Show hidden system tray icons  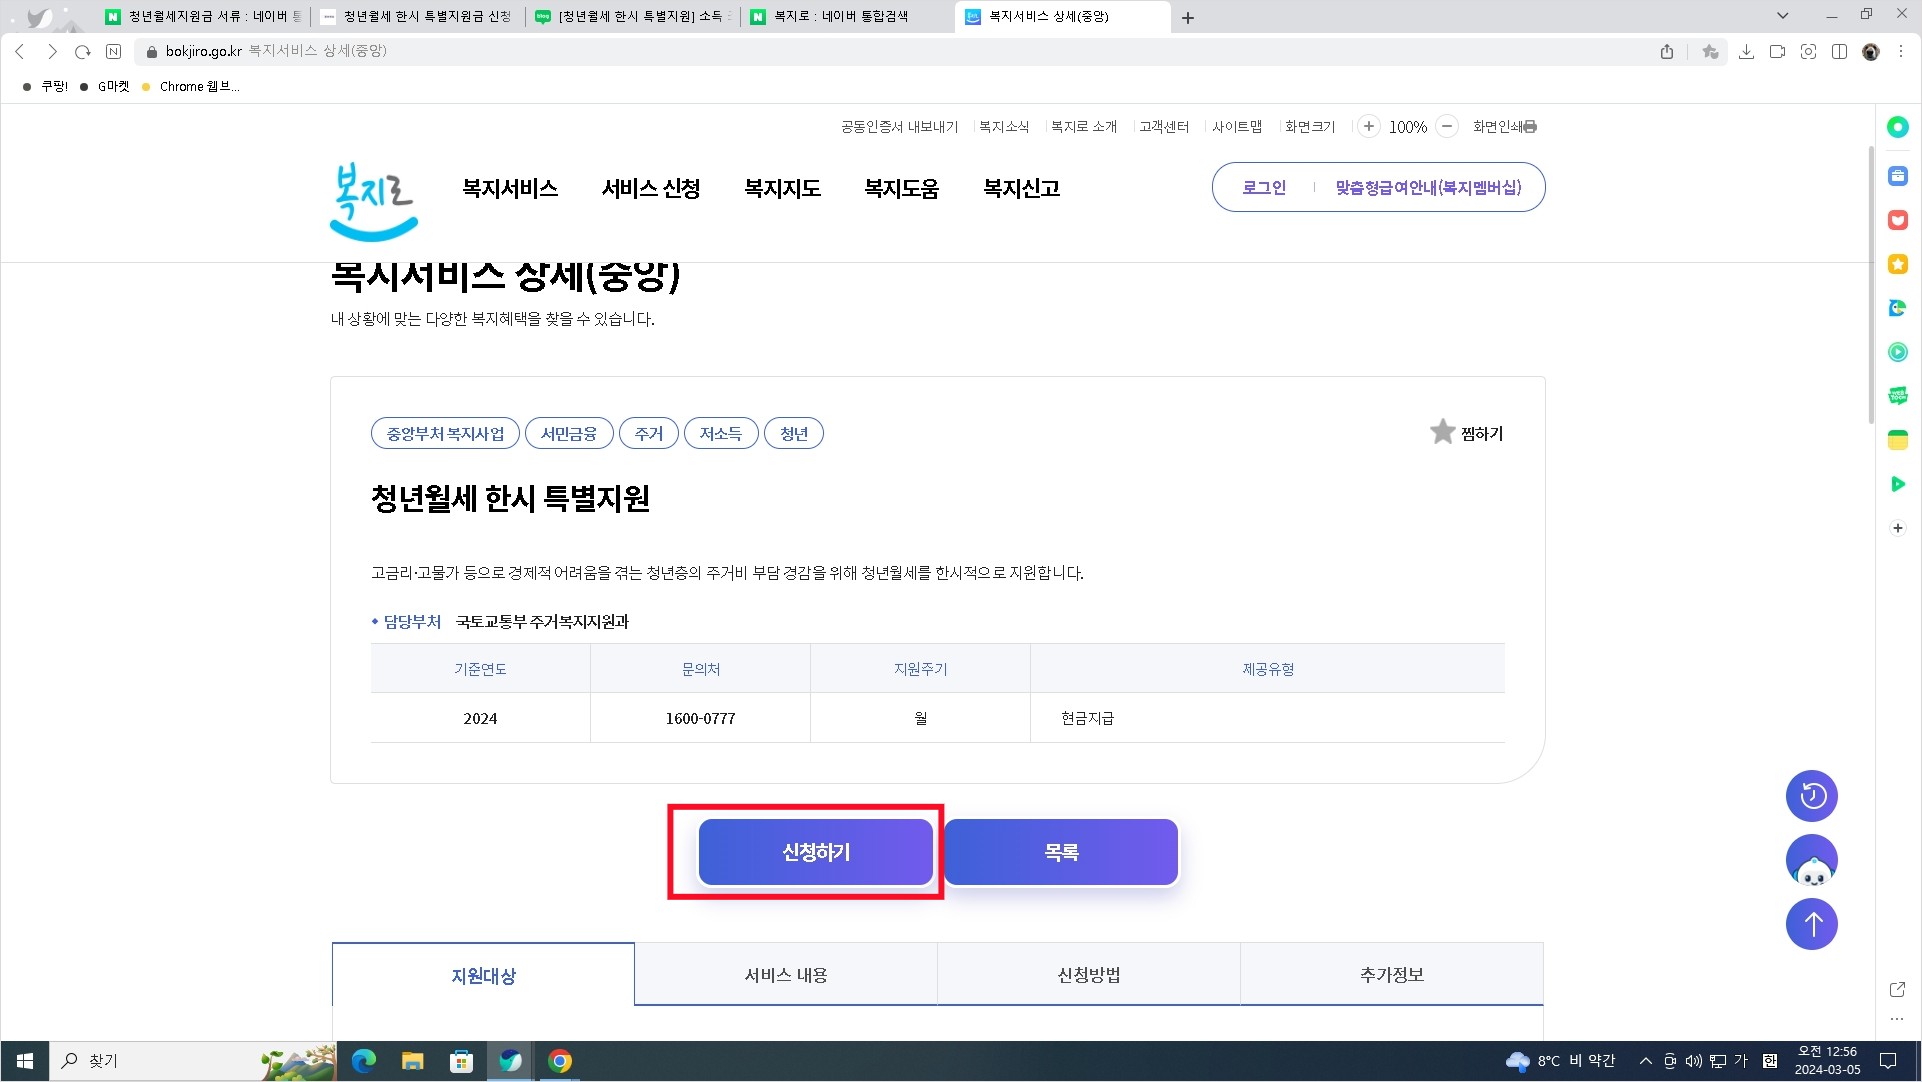1645,1061
